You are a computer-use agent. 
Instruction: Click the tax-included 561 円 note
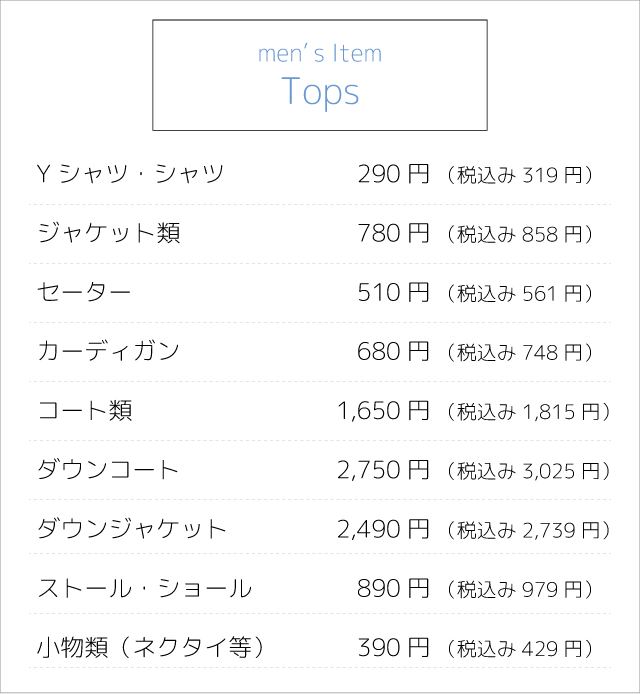pyautogui.click(x=524, y=294)
